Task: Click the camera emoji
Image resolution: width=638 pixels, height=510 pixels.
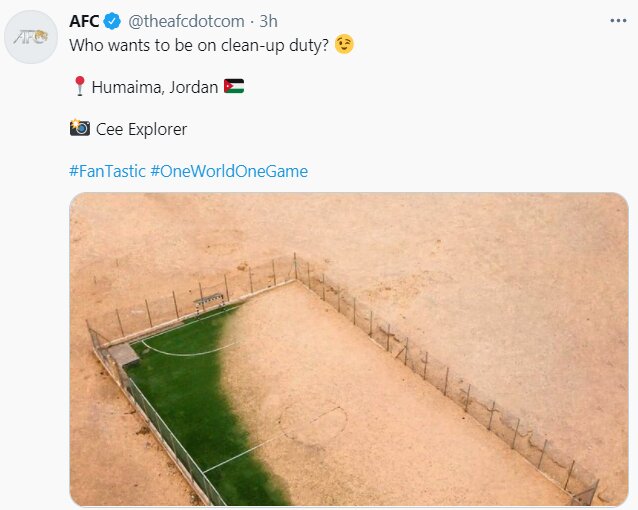Action: coord(80,128)
